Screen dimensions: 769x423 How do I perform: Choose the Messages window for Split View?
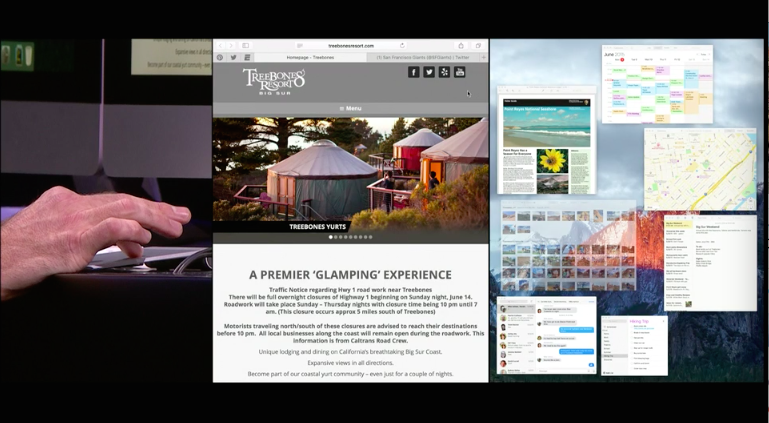pyautogui.click(x=546, y=335)
